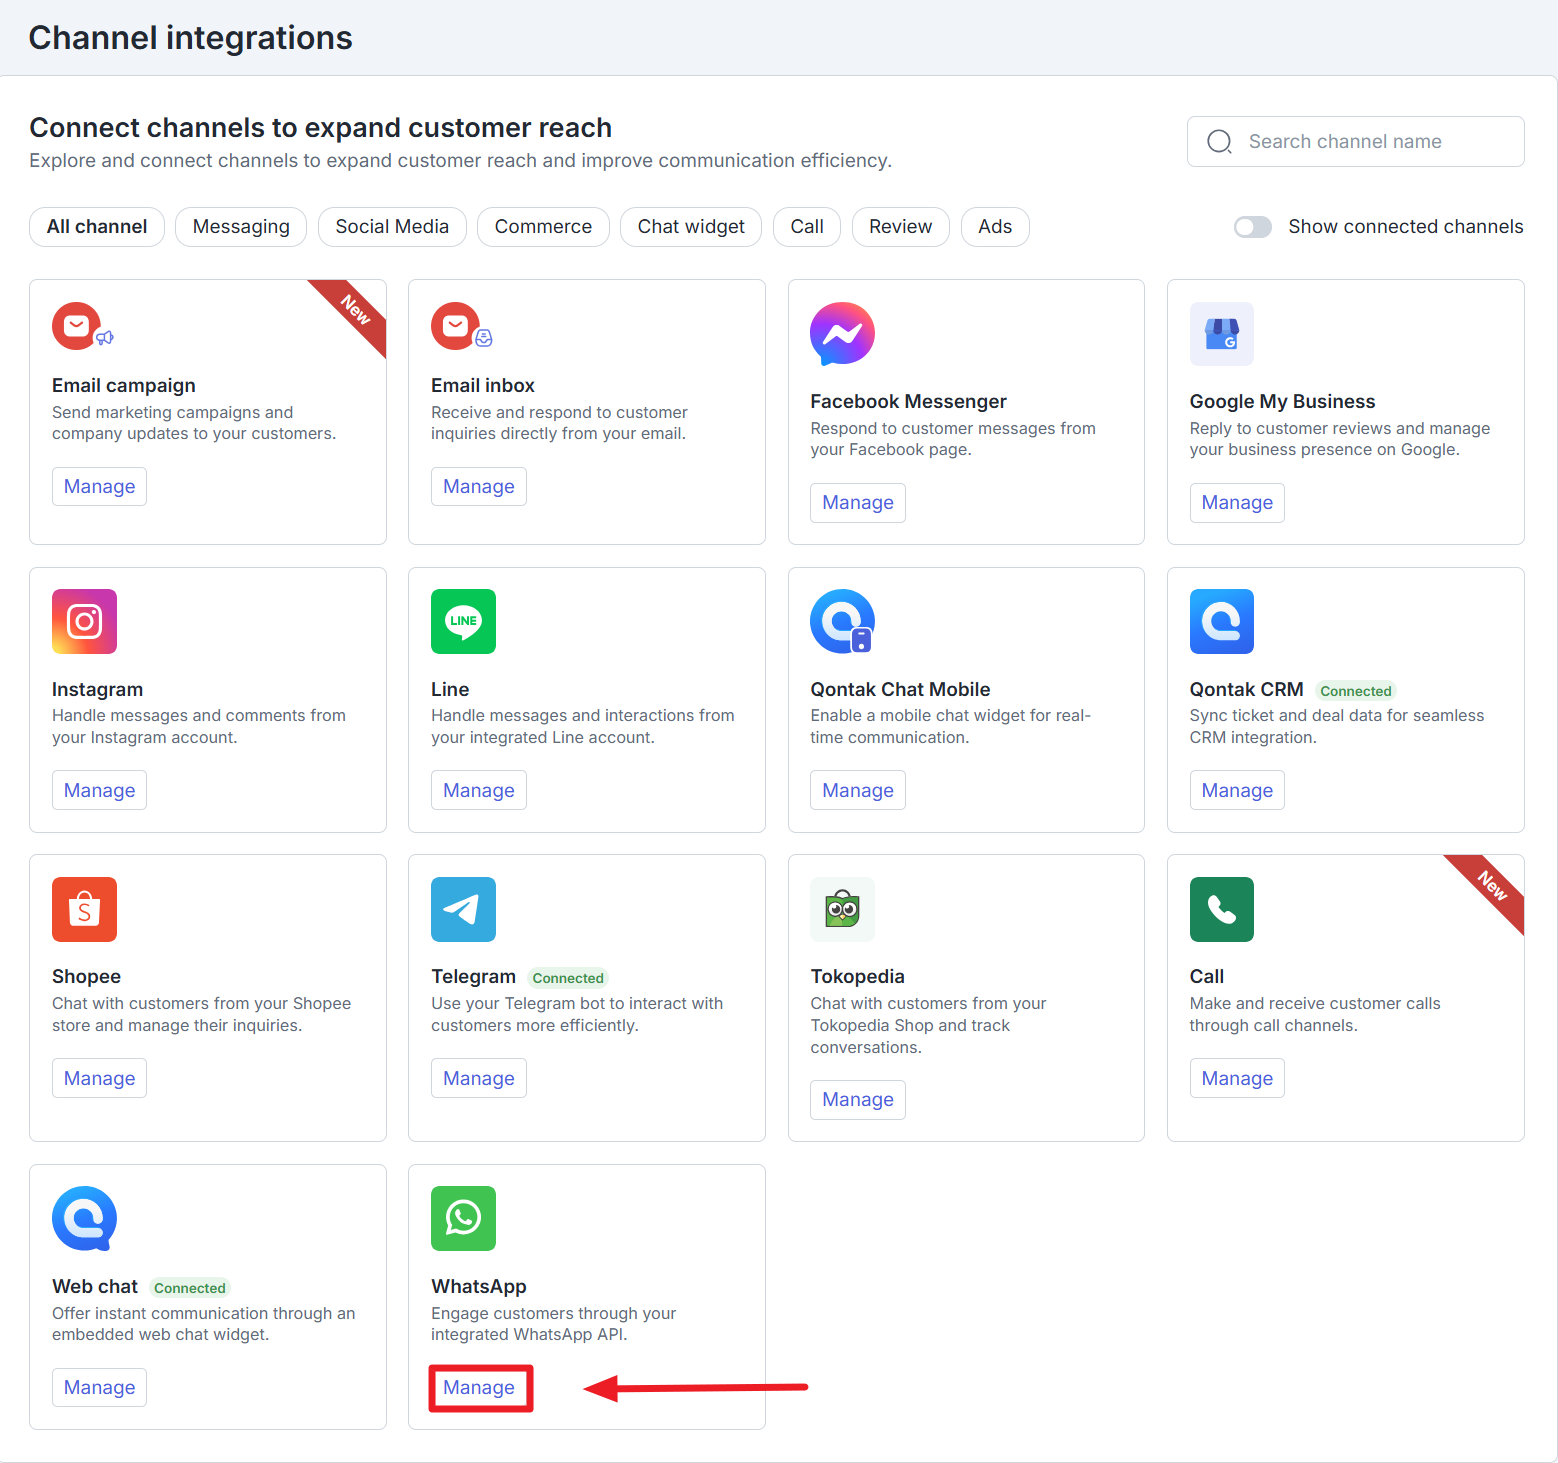The width and height of the screenshot is (1558, 1463).
Task: Click the Web chat title
Action: coord(95,1287)
